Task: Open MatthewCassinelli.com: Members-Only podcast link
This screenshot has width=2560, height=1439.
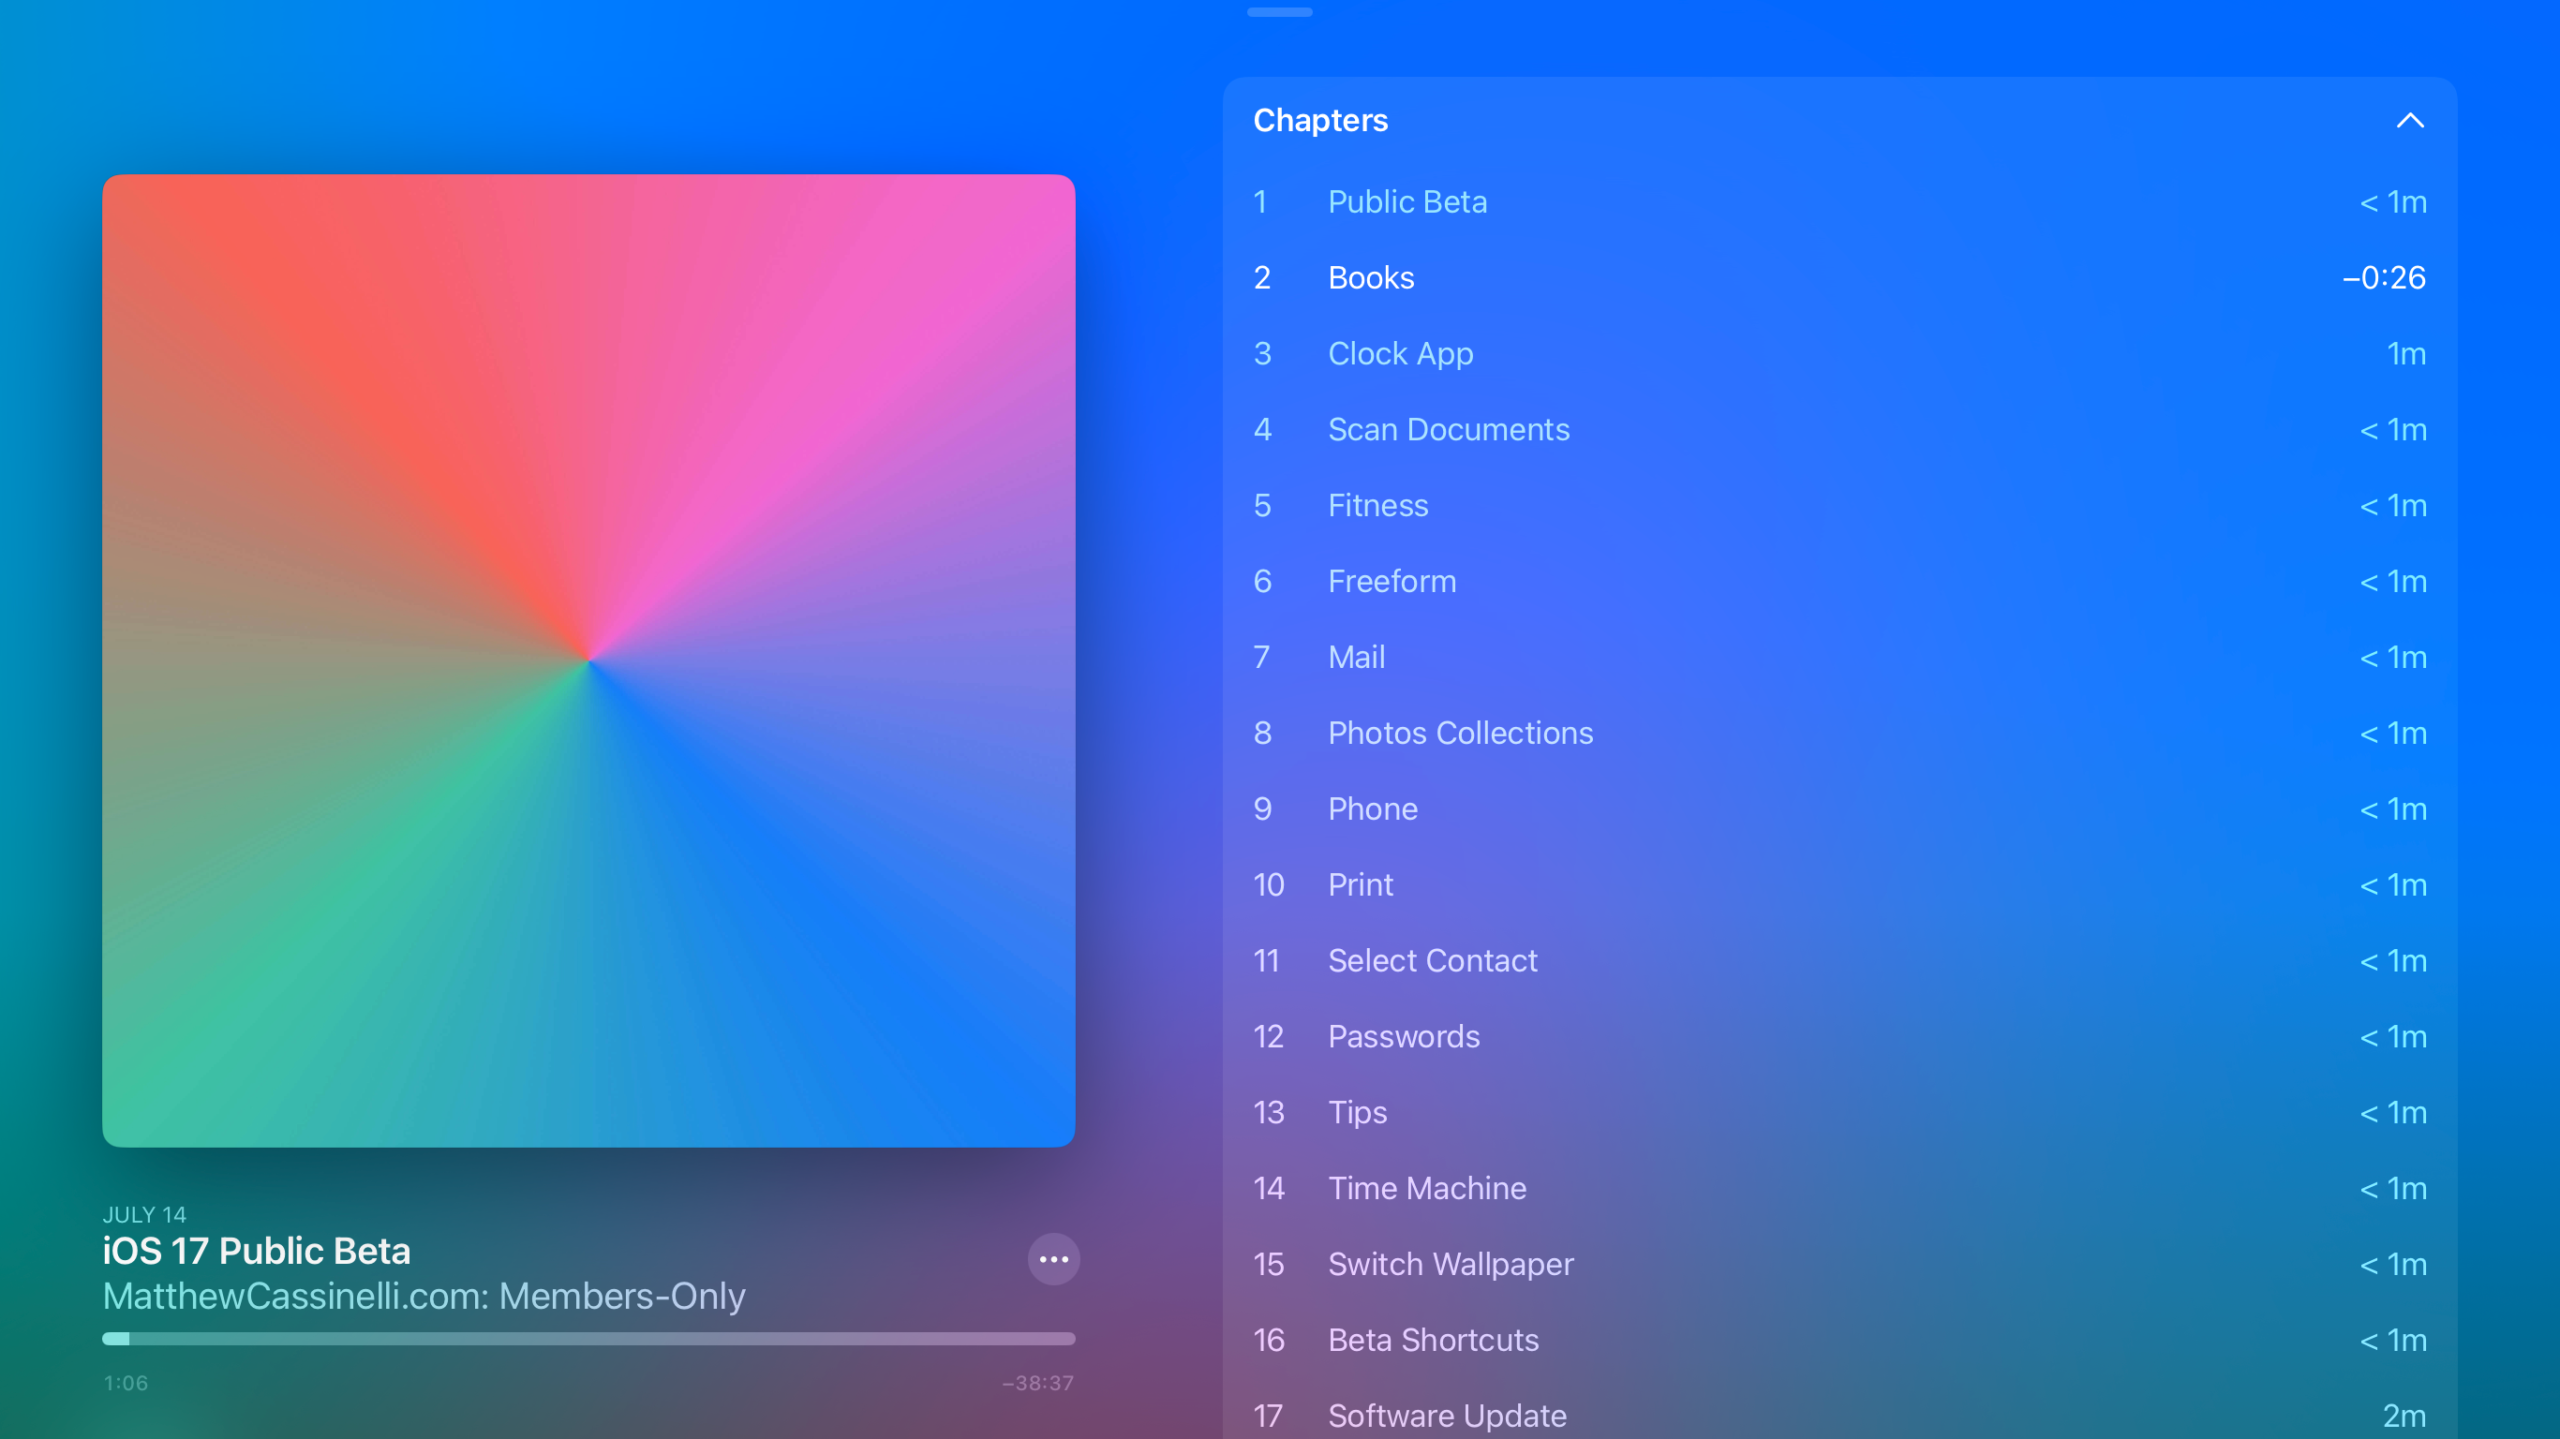Action: pos(424,1296)
